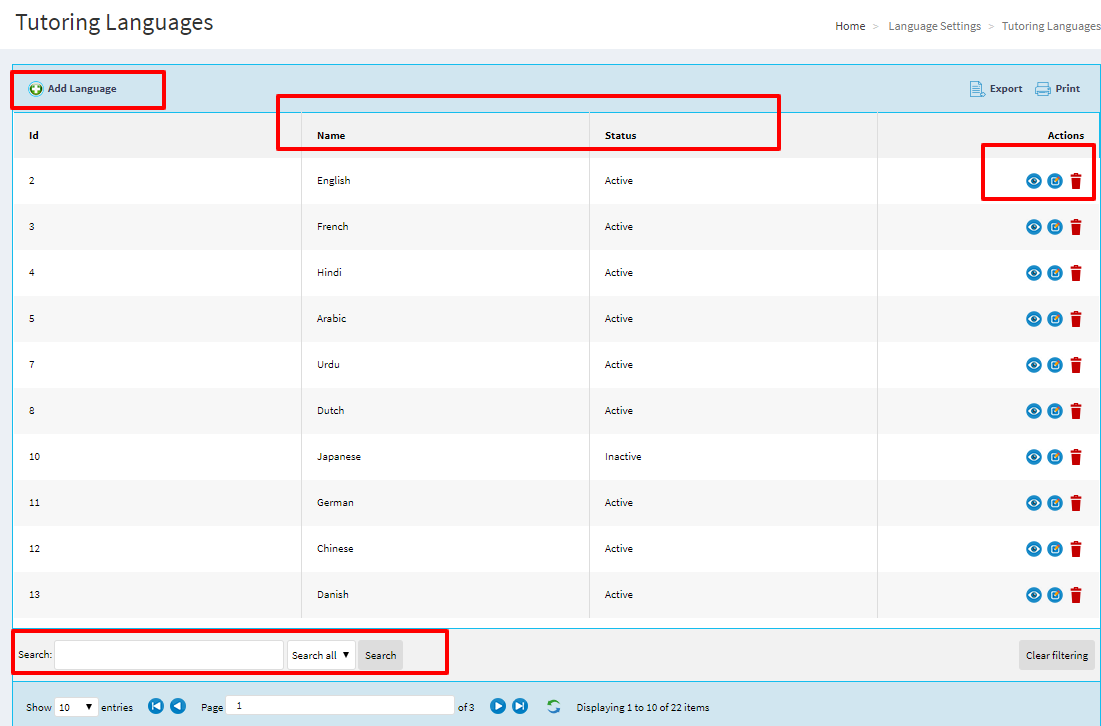The width and height of the screenshot is (1101, 726).
Task: Refresh the table with the reload icon
Action: [554, 707]
